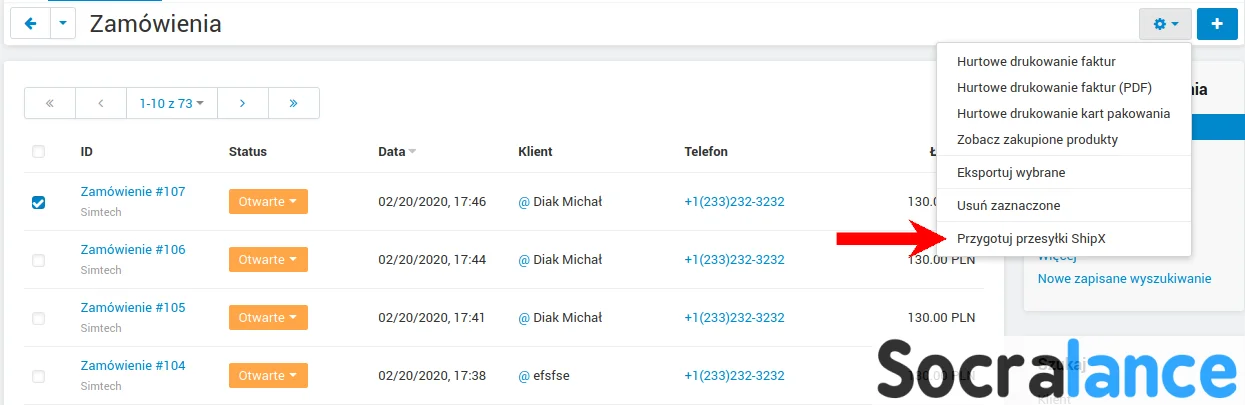Go to the first page of orders

[x=50, y=103]
